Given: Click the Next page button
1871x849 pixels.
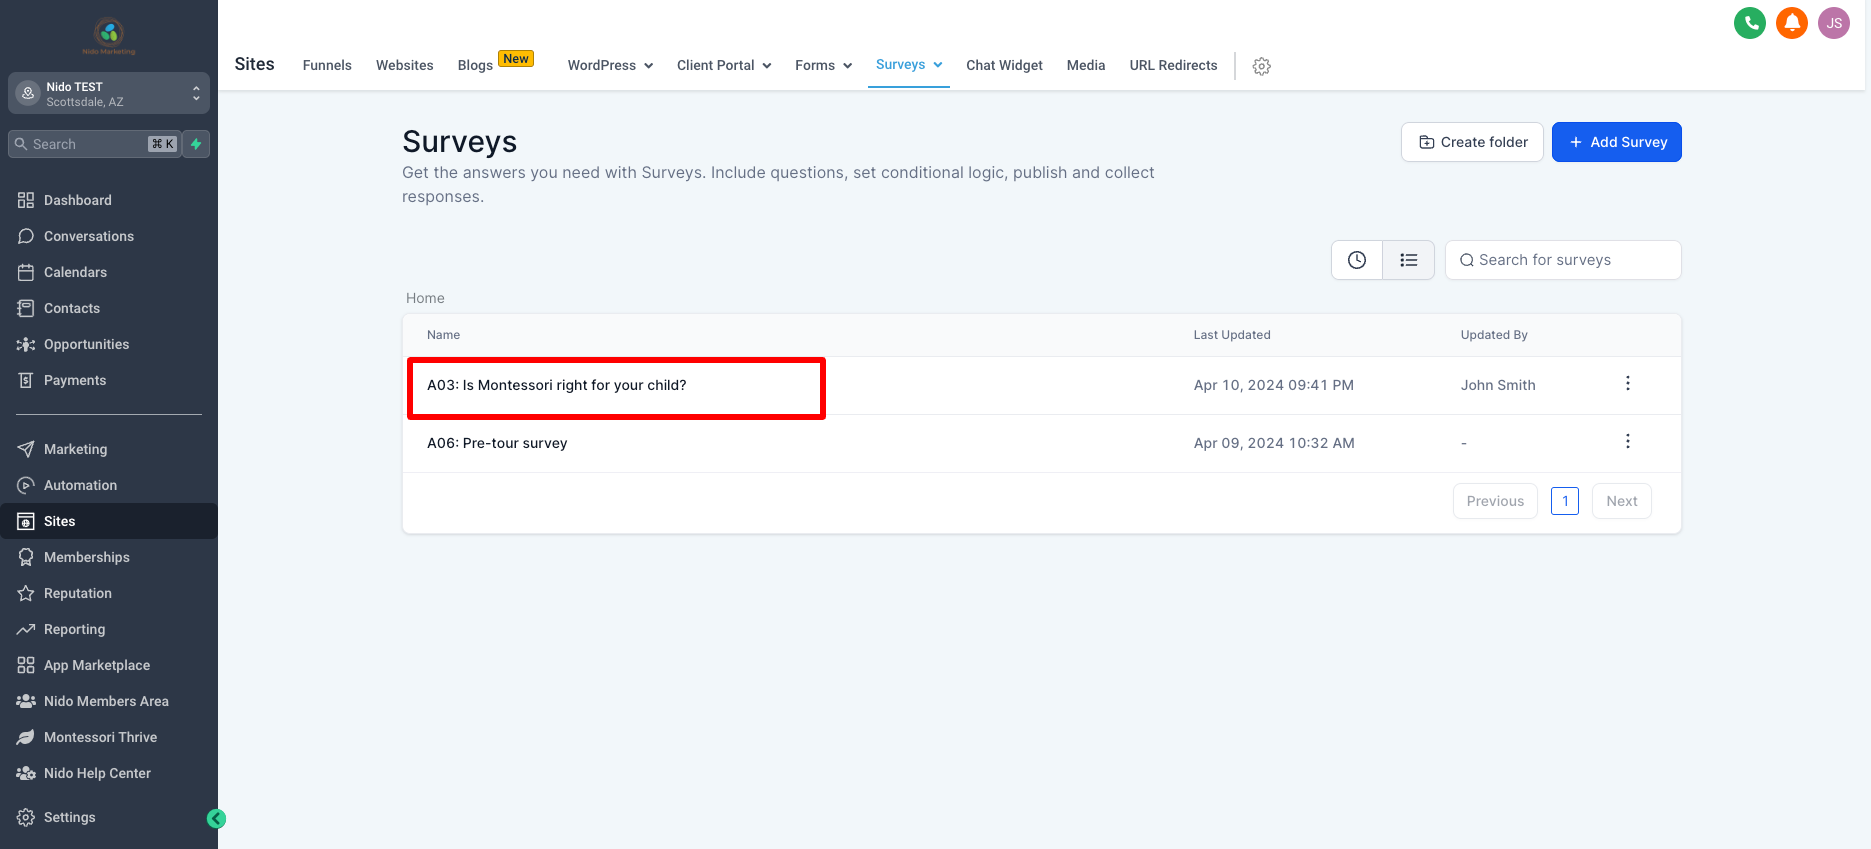Looking at the screenshot, I should coord(1622,501).
